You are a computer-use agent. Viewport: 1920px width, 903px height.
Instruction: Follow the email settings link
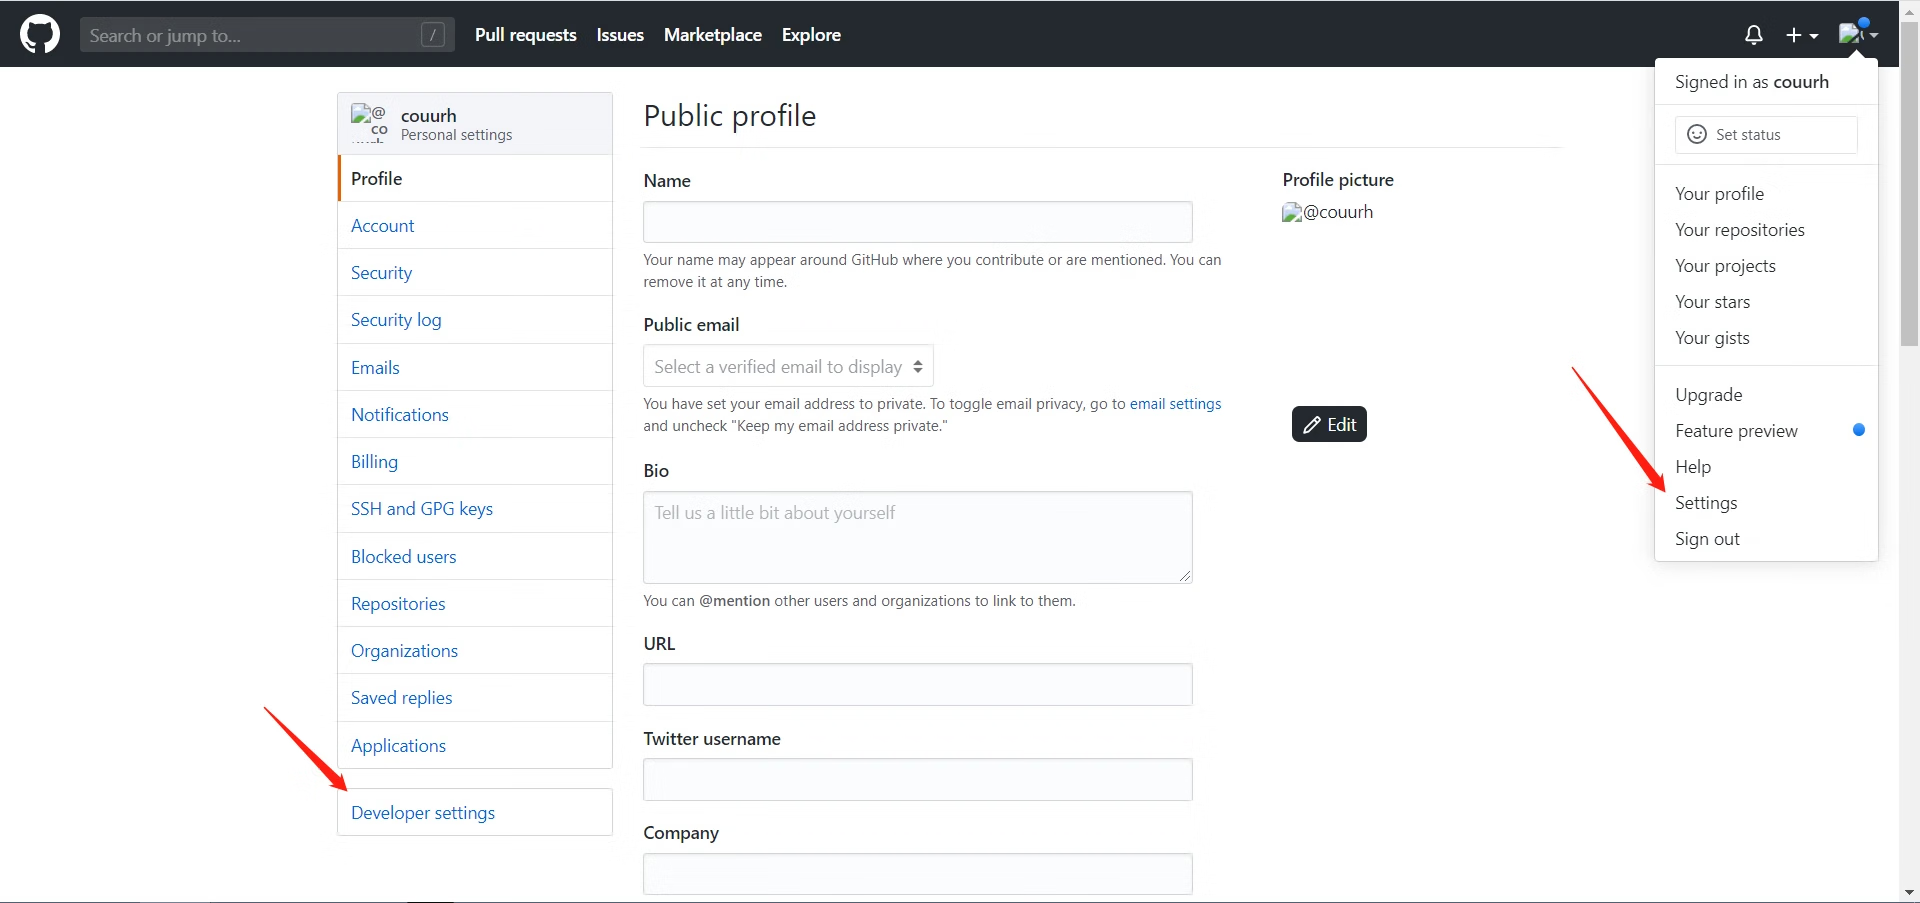[x=1175, y=404]
